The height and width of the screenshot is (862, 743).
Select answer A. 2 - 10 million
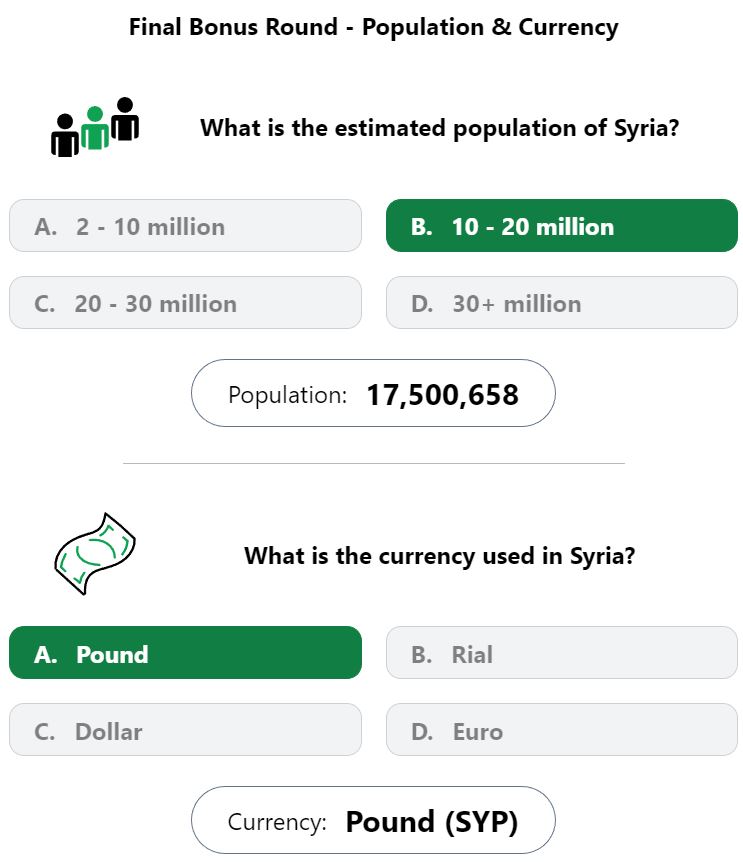click(185, 226)
